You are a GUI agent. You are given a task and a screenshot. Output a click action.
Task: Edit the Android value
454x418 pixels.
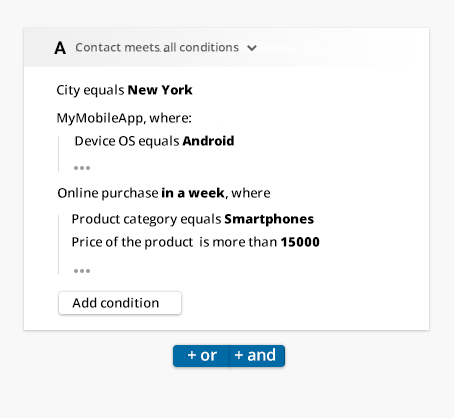[208, 141]
